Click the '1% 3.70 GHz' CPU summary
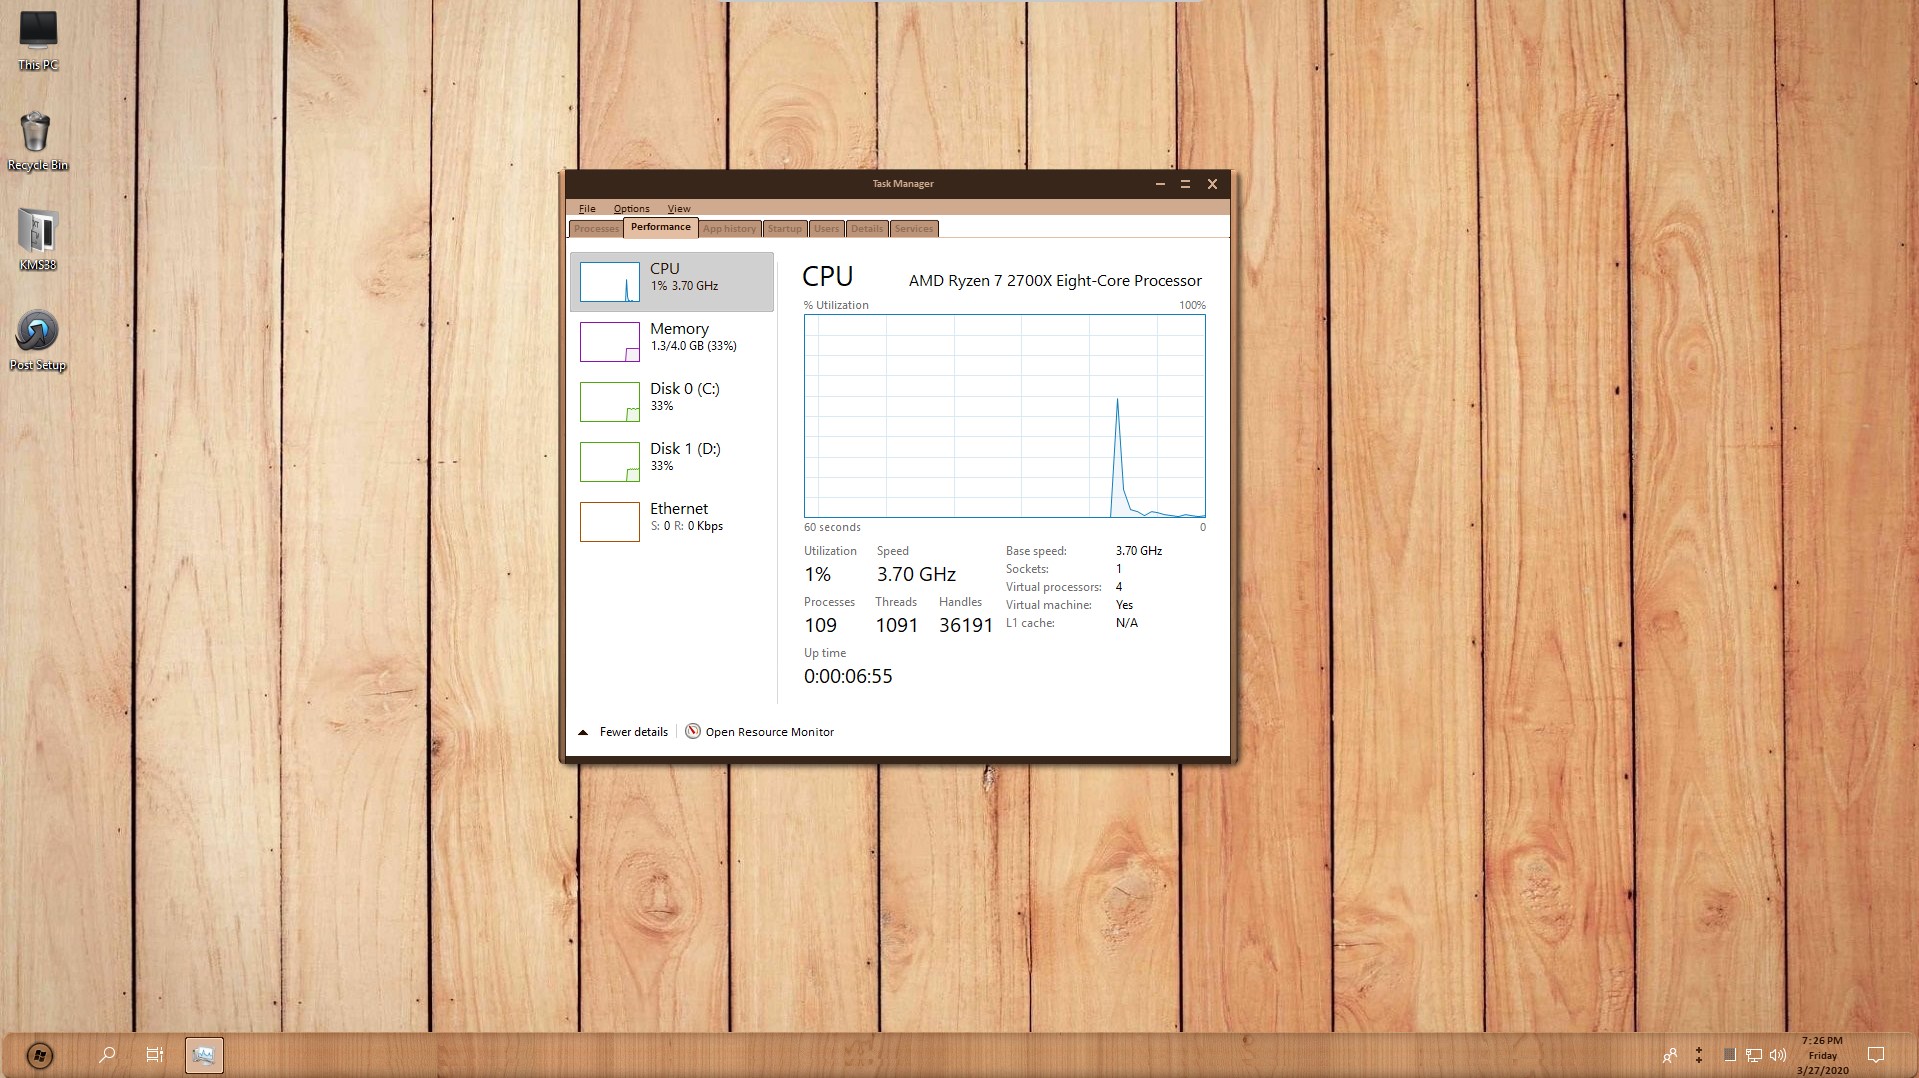 684,286
